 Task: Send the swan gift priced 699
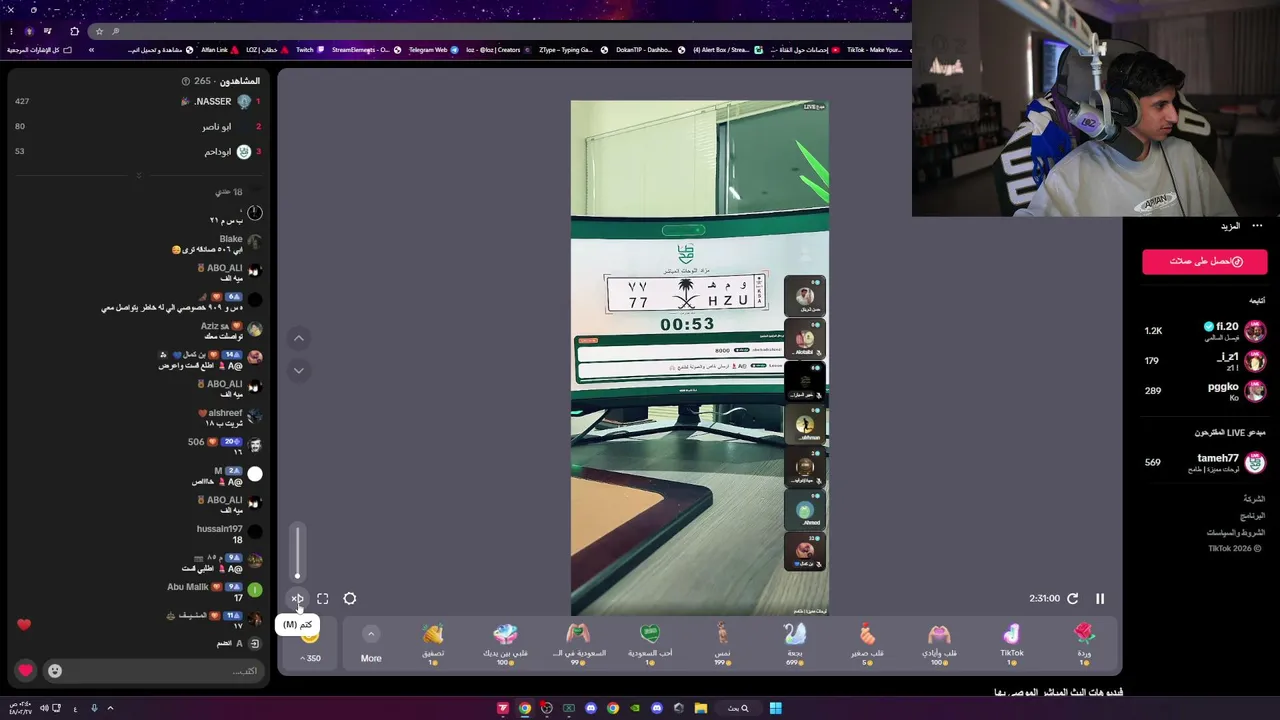(x=795, y=643)
